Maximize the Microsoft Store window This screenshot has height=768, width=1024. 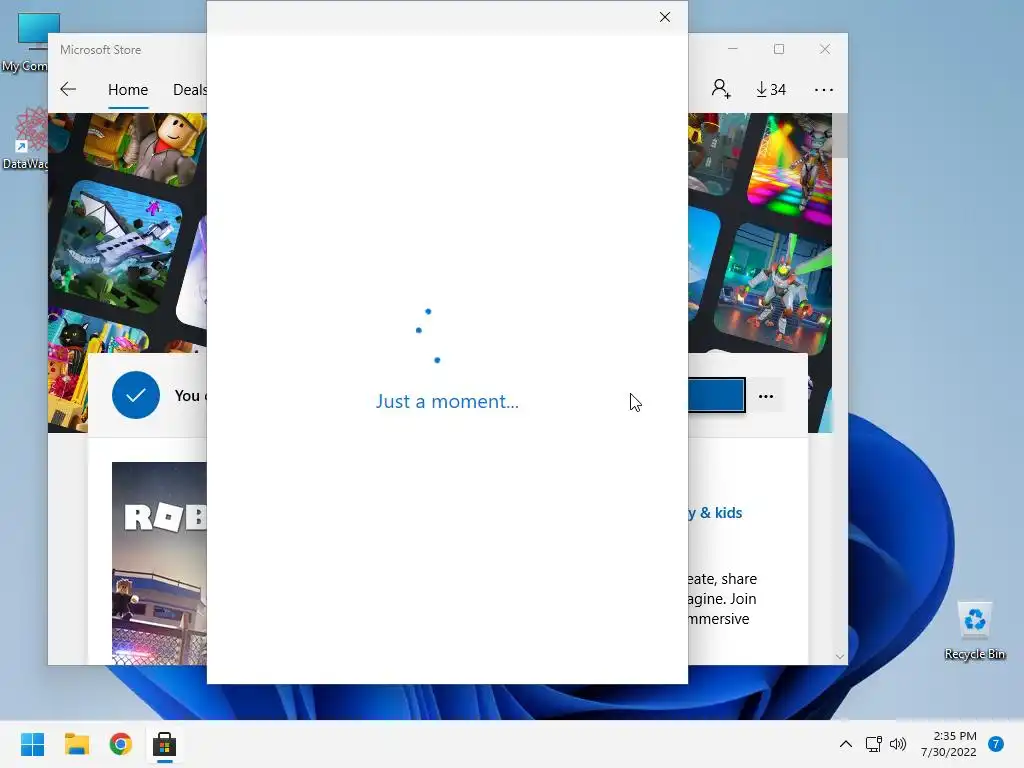(778, 49)
